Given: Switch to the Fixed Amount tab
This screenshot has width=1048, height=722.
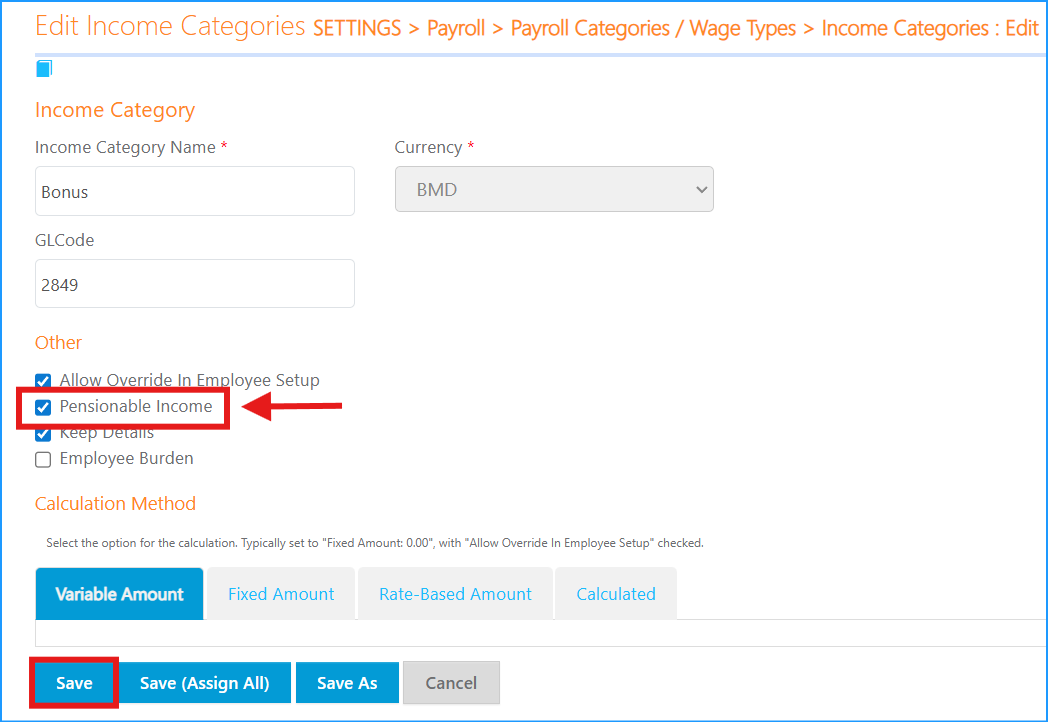Looking at the screenshot, I should tap(281, 594).
